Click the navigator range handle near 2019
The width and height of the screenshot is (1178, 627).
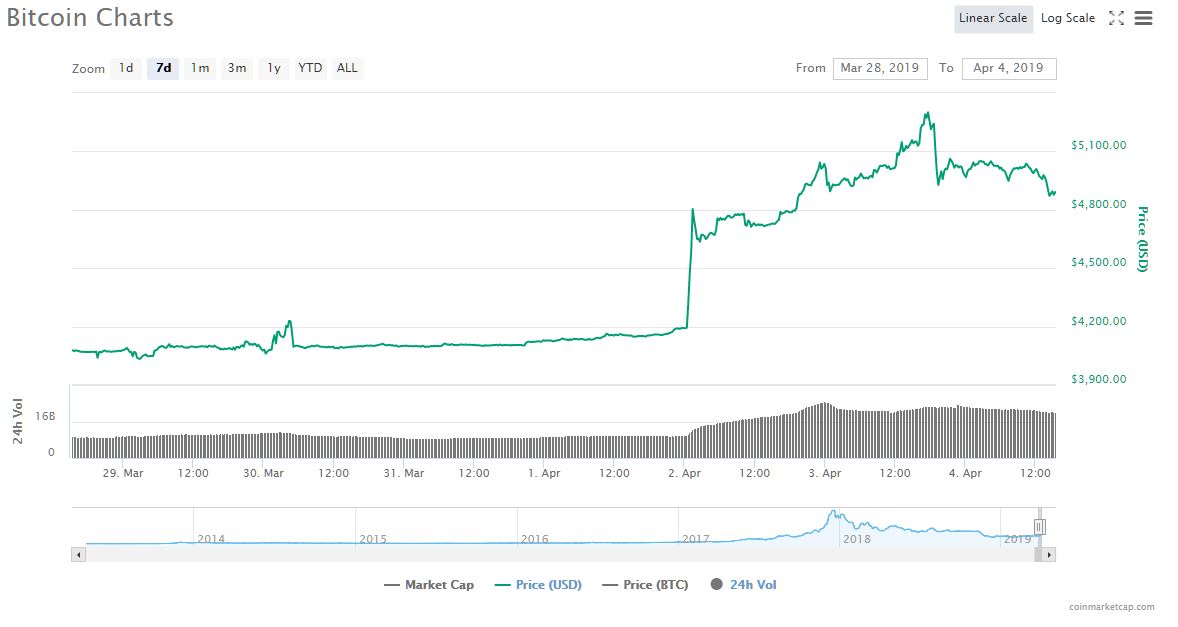(x=1040, y=526)
